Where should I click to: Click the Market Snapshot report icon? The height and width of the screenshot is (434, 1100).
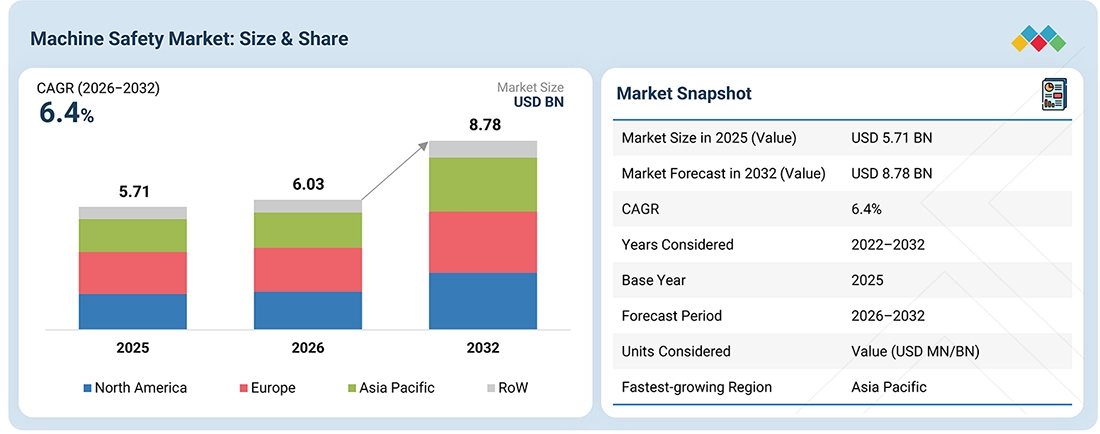coord(1054,95)
